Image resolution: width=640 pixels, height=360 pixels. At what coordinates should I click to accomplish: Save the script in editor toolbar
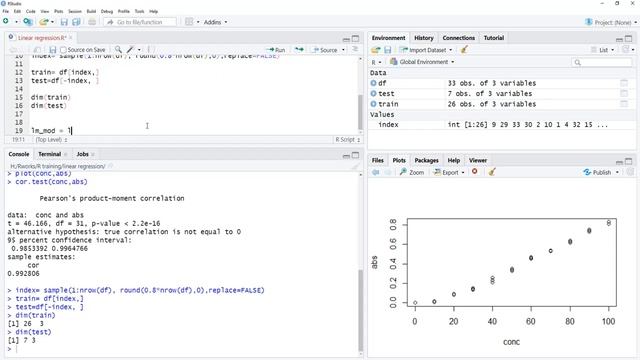(52, 50)
